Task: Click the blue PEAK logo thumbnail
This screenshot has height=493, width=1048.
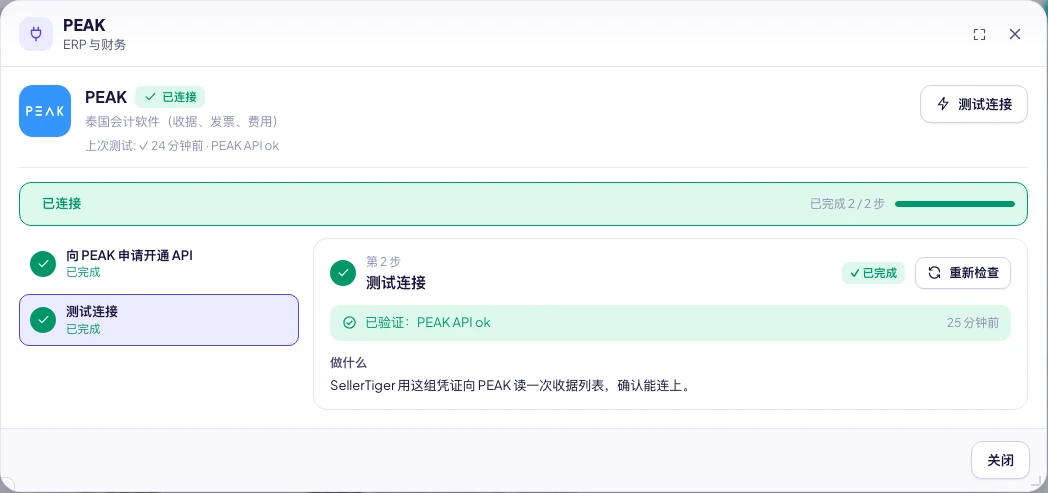Action: click(45, 111)
